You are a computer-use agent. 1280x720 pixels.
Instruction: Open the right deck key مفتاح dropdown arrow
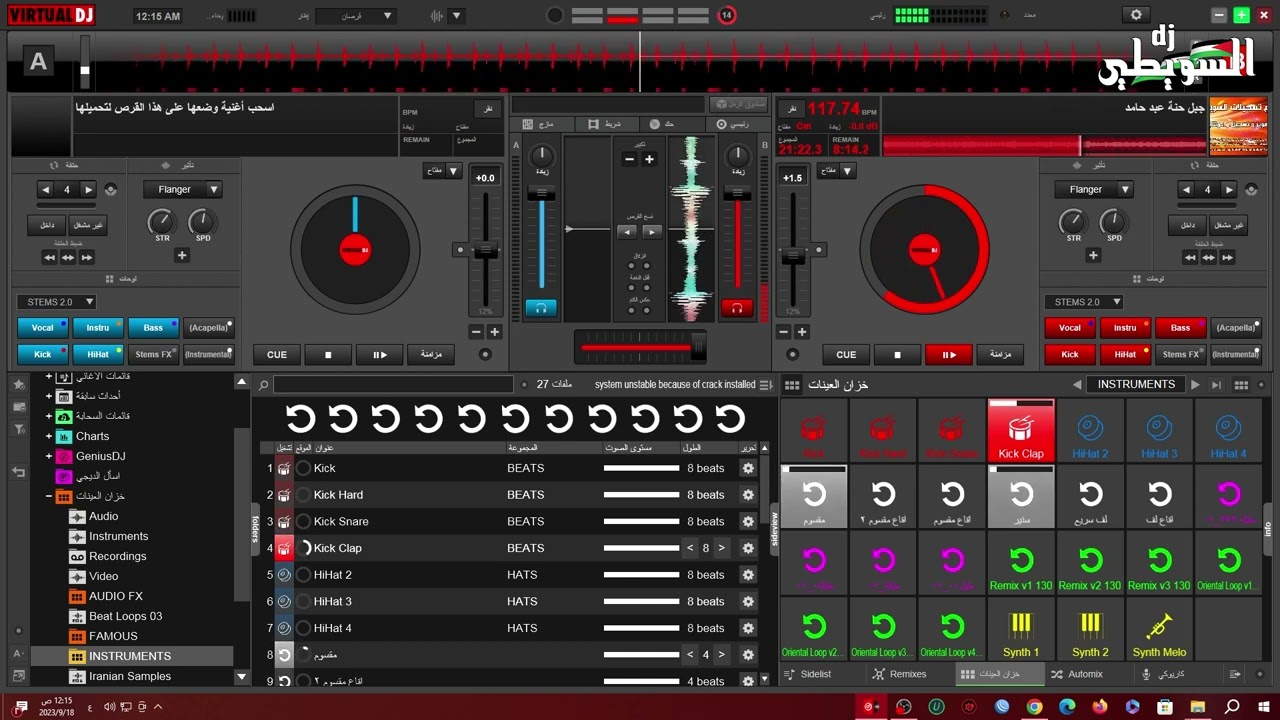click(848, 171)
